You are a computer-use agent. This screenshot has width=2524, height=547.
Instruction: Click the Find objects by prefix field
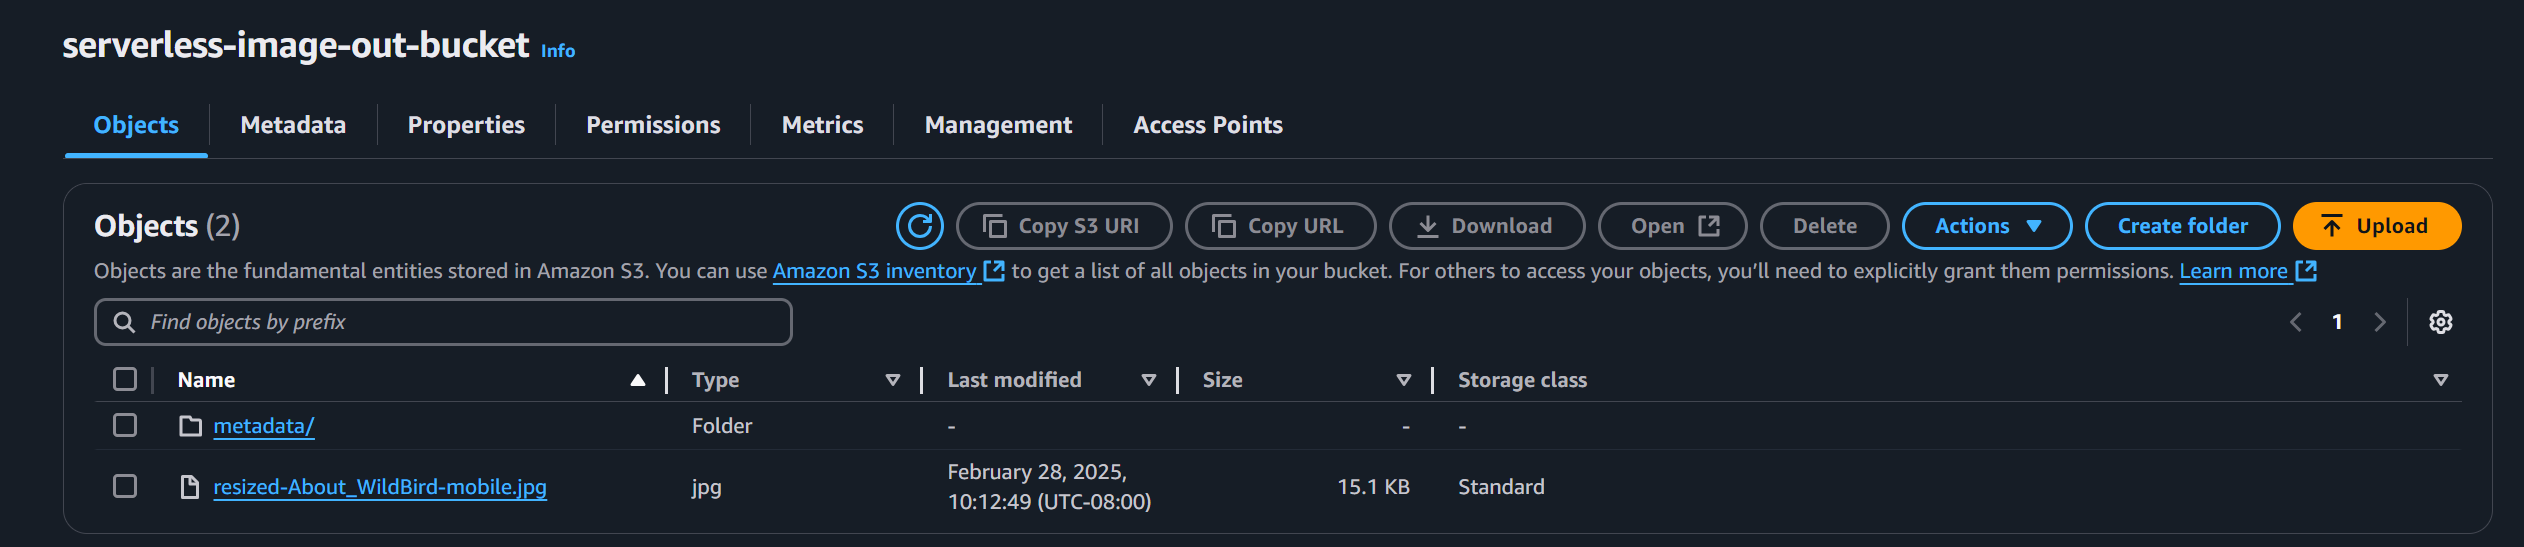pyautogui.click(x=443, y=322)
